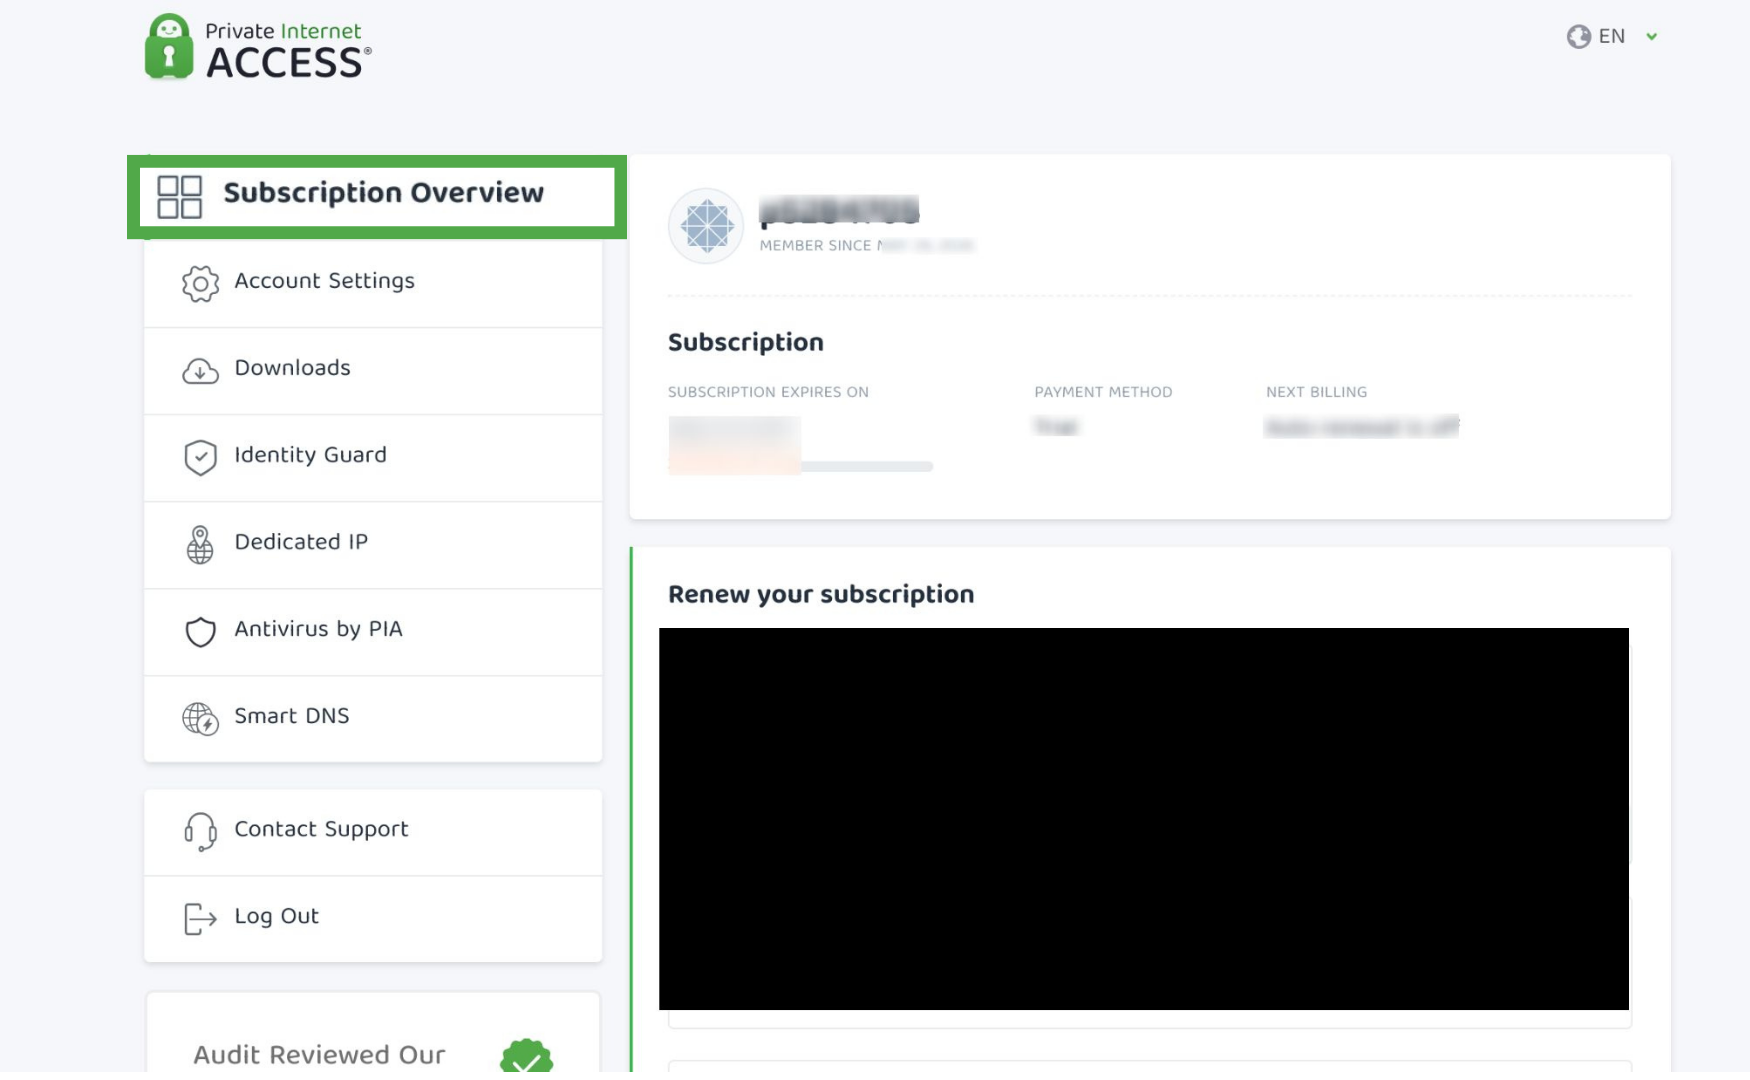This screenshot has width=1750, height=1080.
Task: Click the Private Internet Access padlock logo
Action: [168, 46]
